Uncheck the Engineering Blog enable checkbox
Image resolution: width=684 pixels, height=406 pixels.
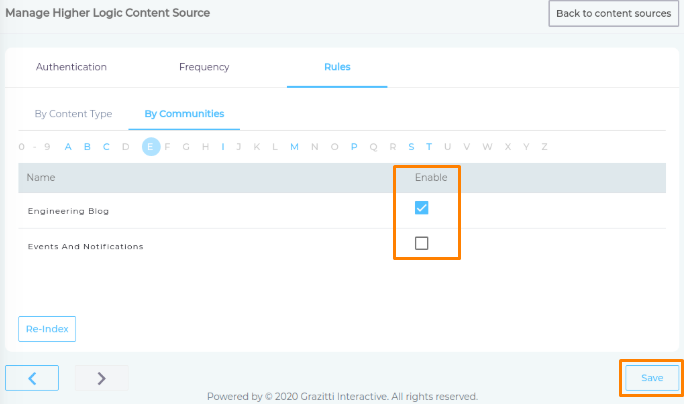click(421, 208)
